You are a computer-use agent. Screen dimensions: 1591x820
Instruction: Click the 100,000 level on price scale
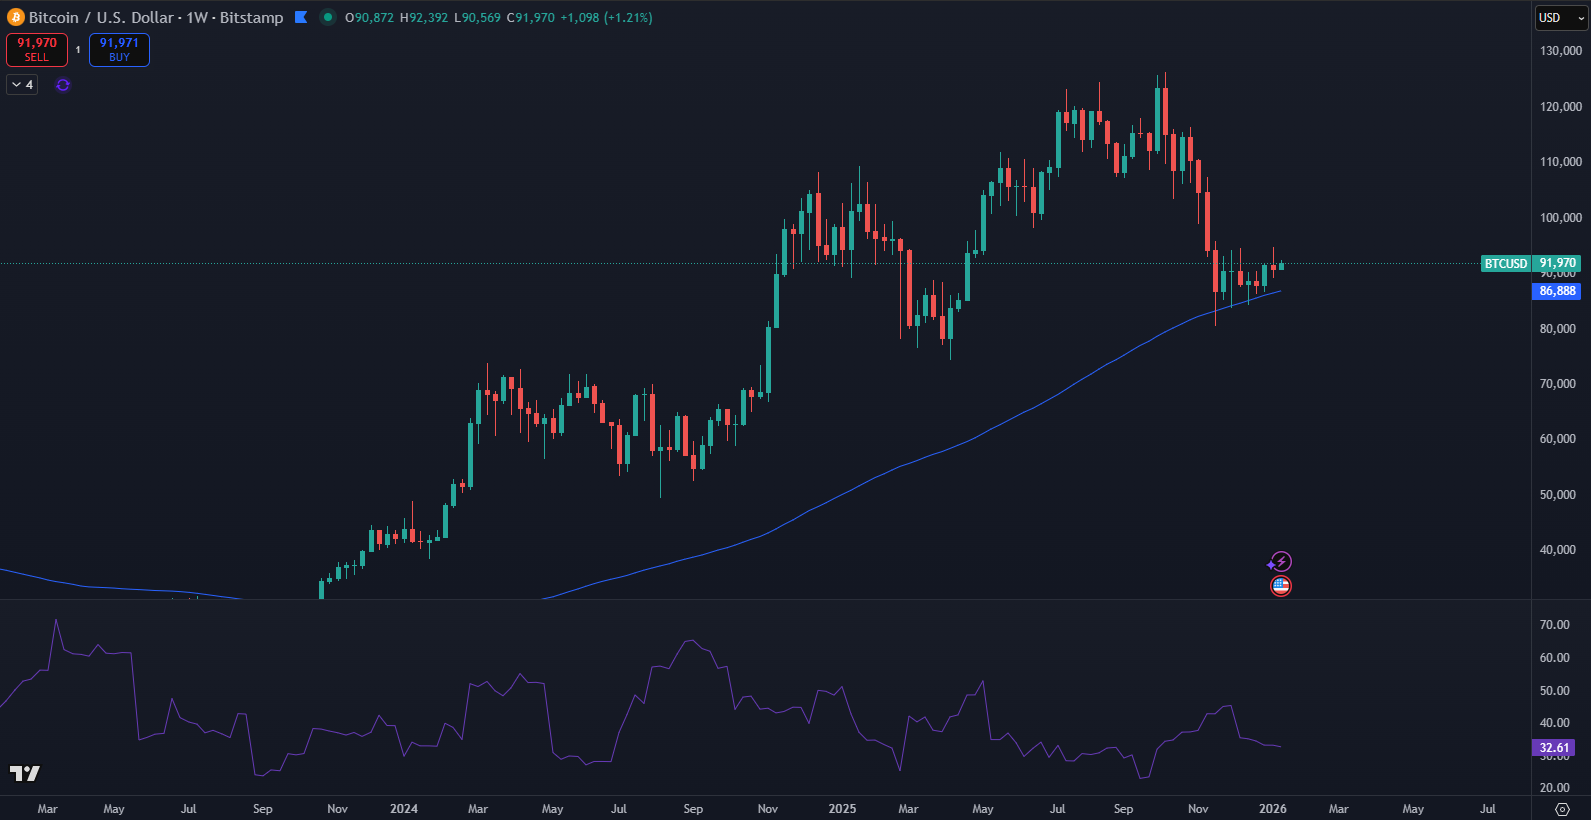(x=1560, y=217)
